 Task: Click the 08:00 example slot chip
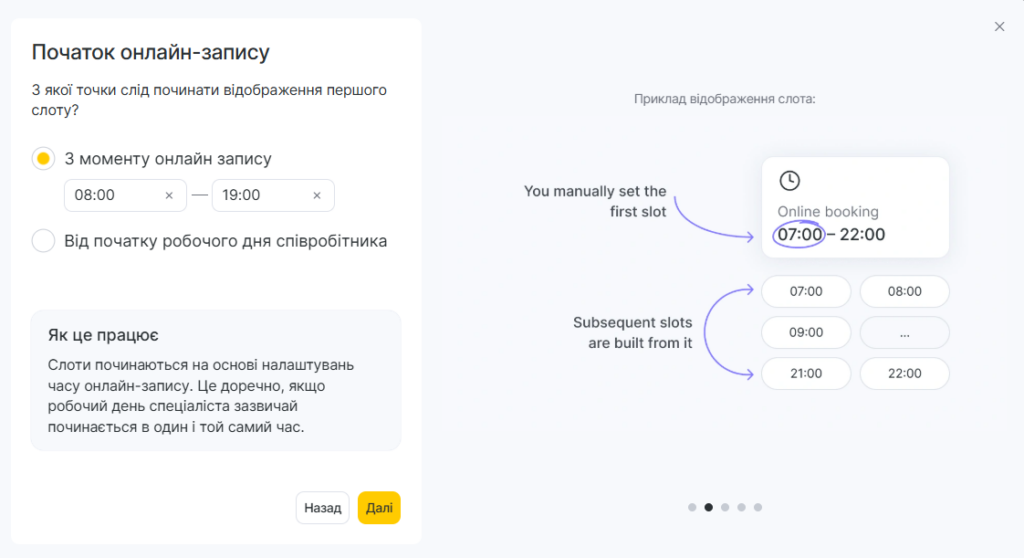[904, 292]
